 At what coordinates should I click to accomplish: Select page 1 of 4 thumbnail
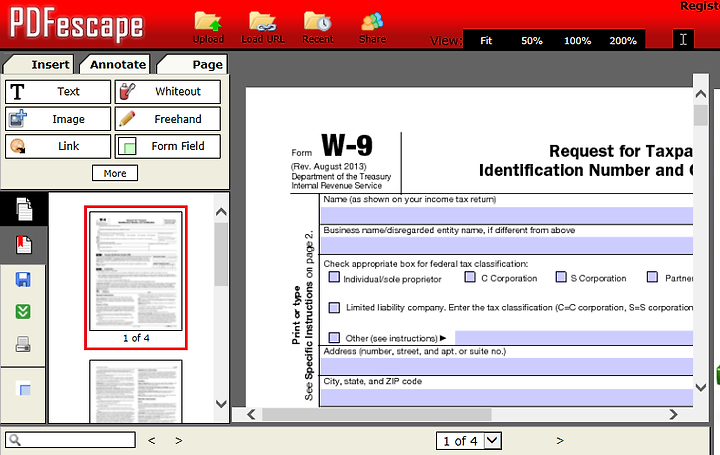(135, 277)
